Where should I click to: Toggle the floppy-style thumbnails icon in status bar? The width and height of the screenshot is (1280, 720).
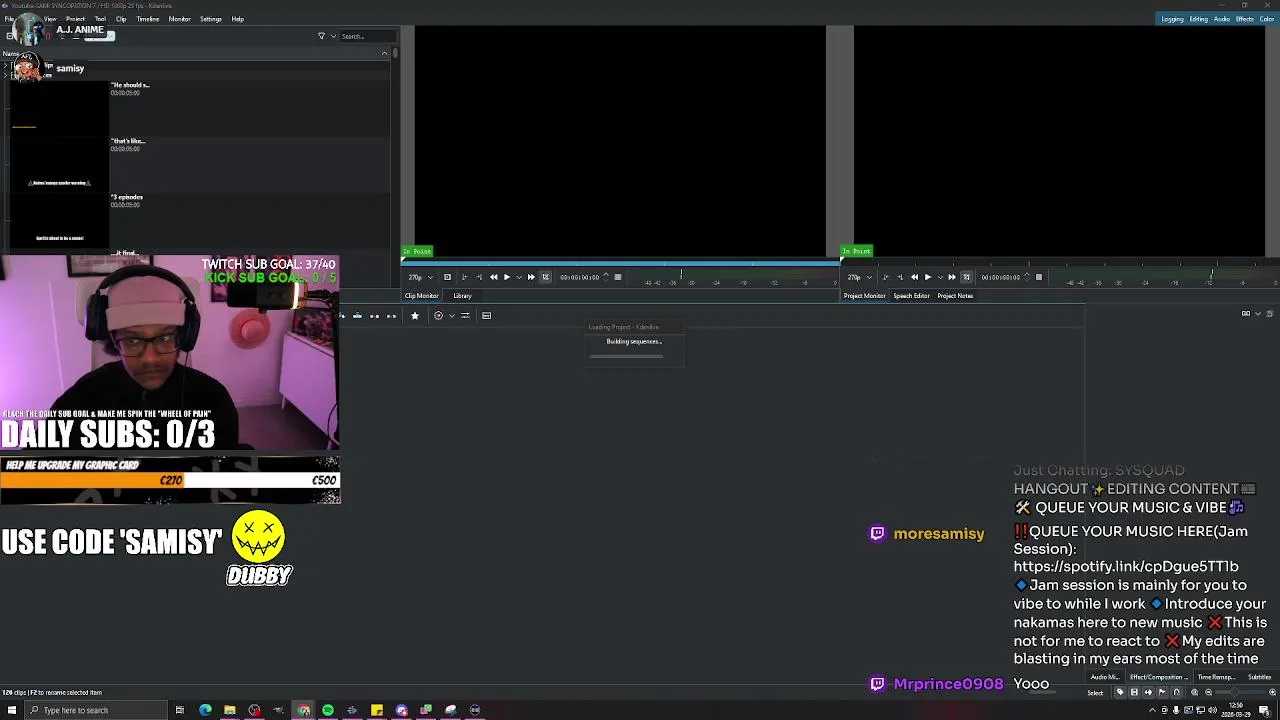[1134, 692]
